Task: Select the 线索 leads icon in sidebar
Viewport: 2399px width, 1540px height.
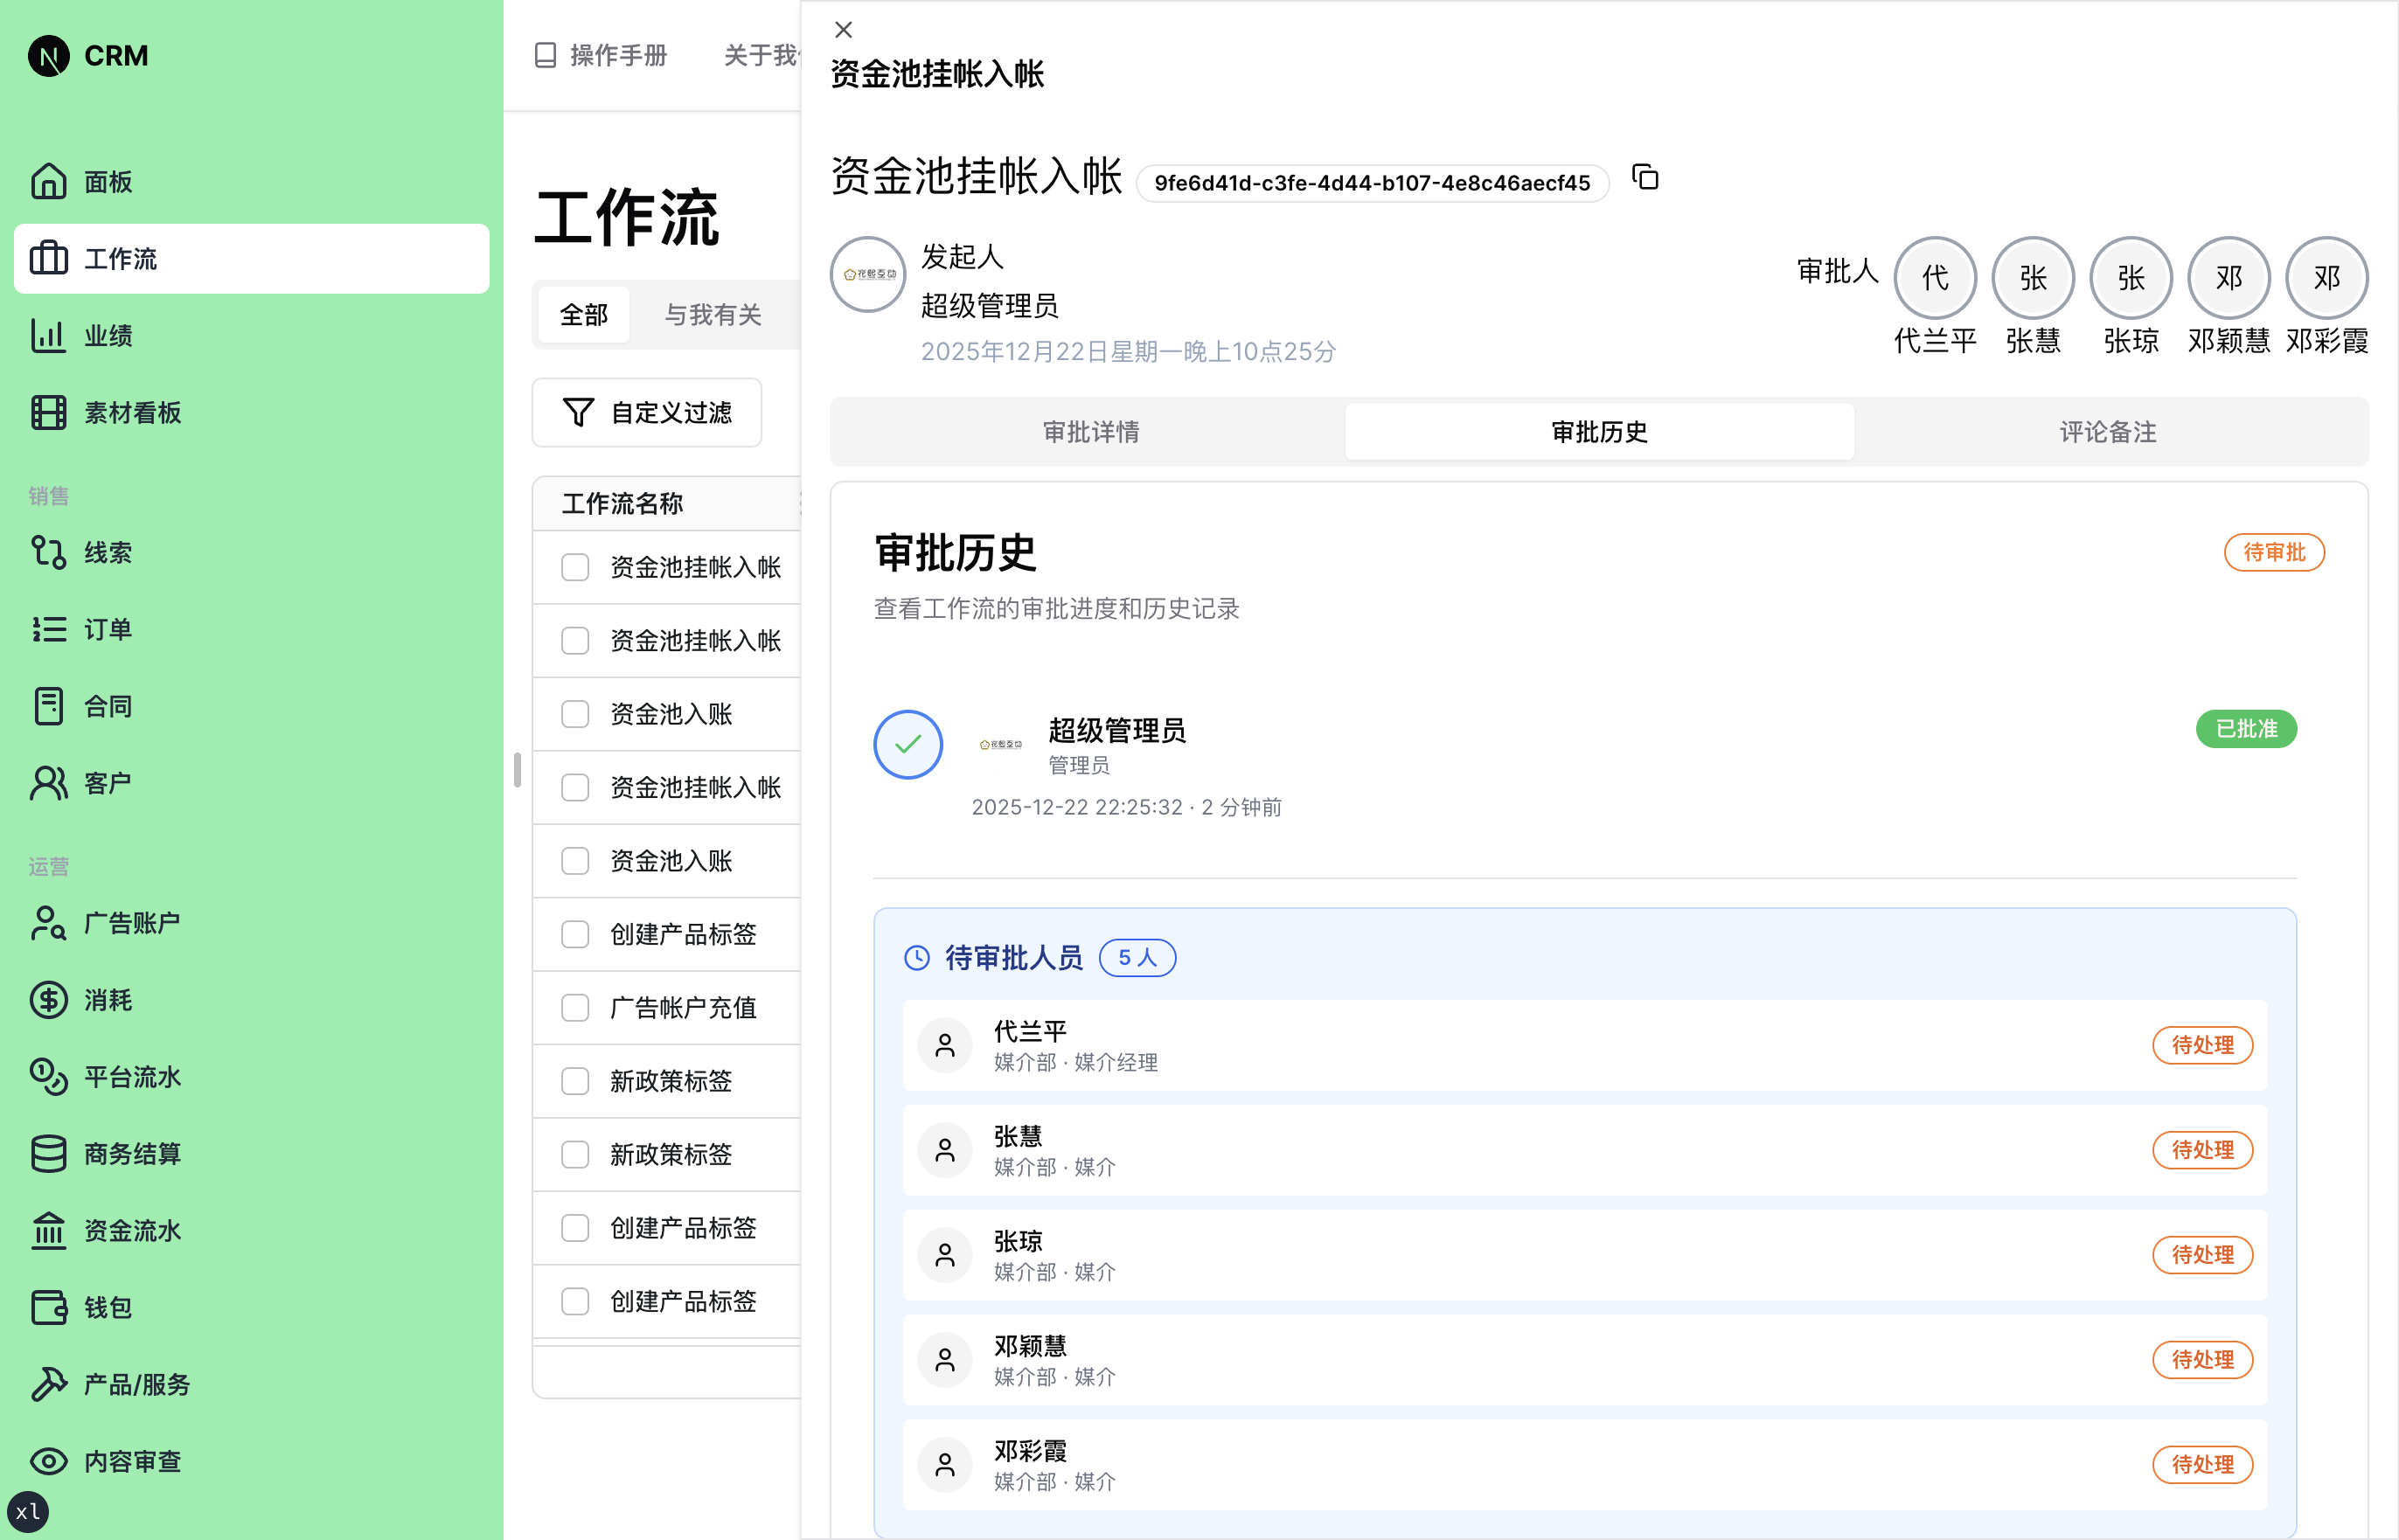Action: [x=48, y=552]
